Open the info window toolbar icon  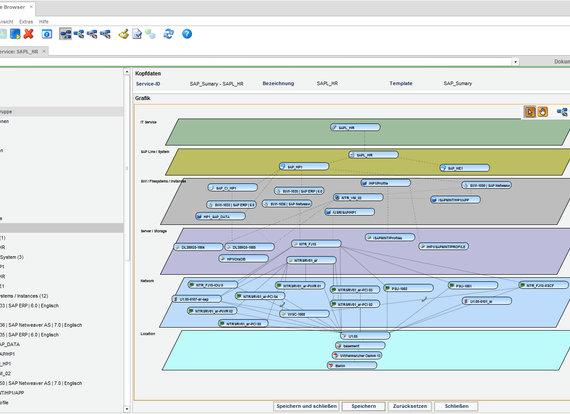click(x=47, y=34)
